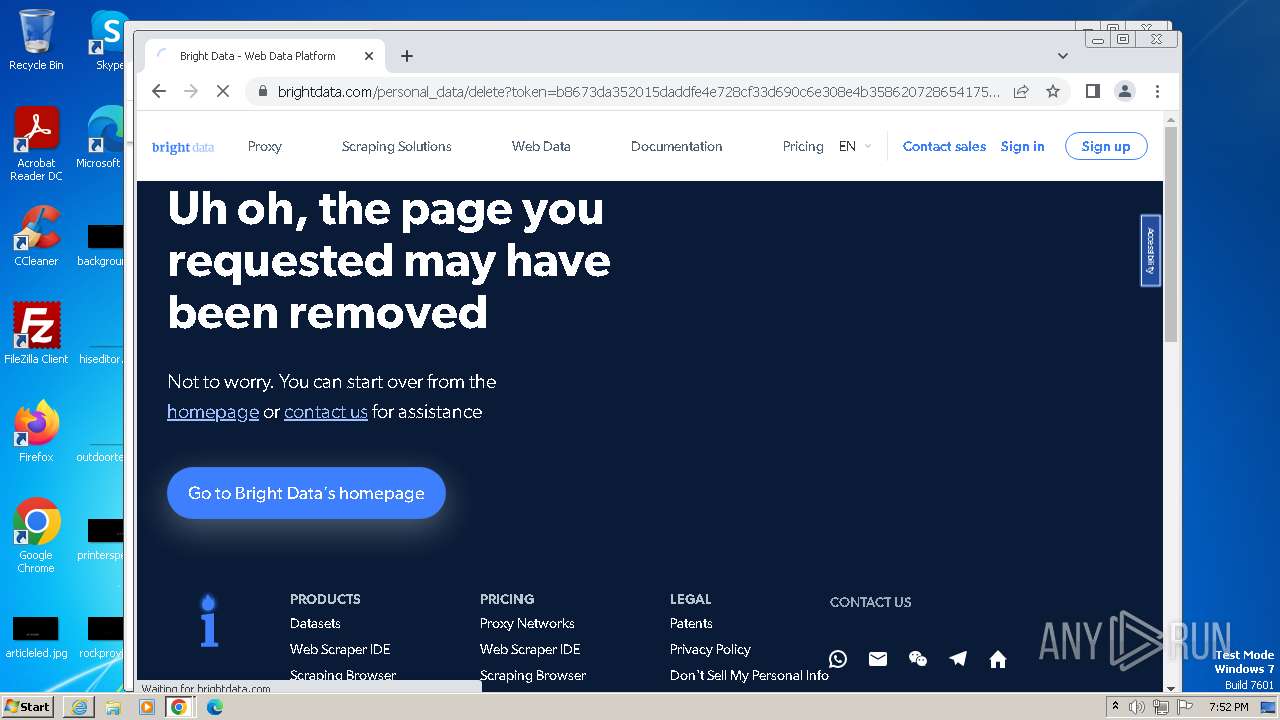Screen dimensions: 1280x720
Task: Open the Windows Start menu
Action: click(27, 706)
